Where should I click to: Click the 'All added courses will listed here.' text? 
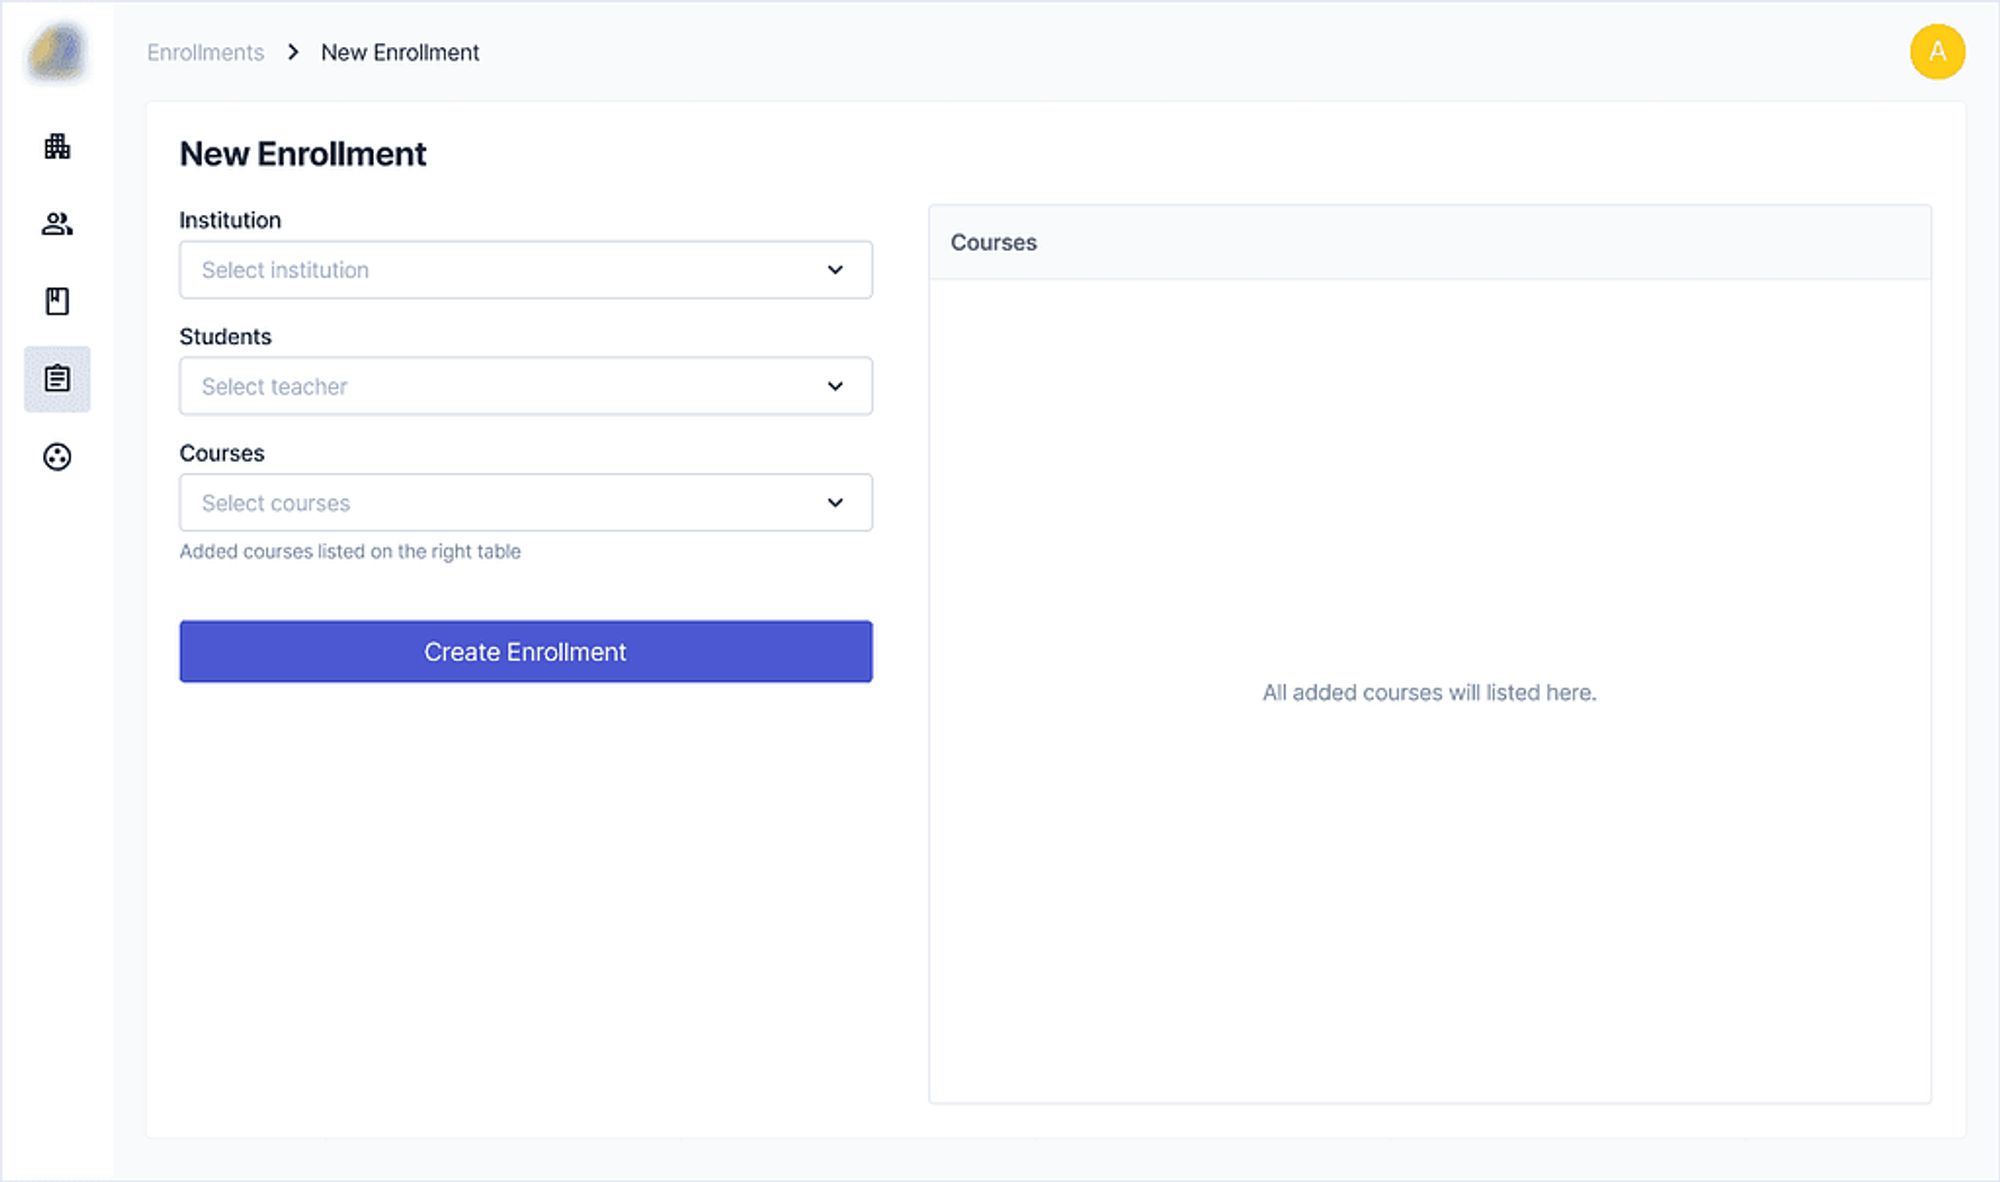1429,692
